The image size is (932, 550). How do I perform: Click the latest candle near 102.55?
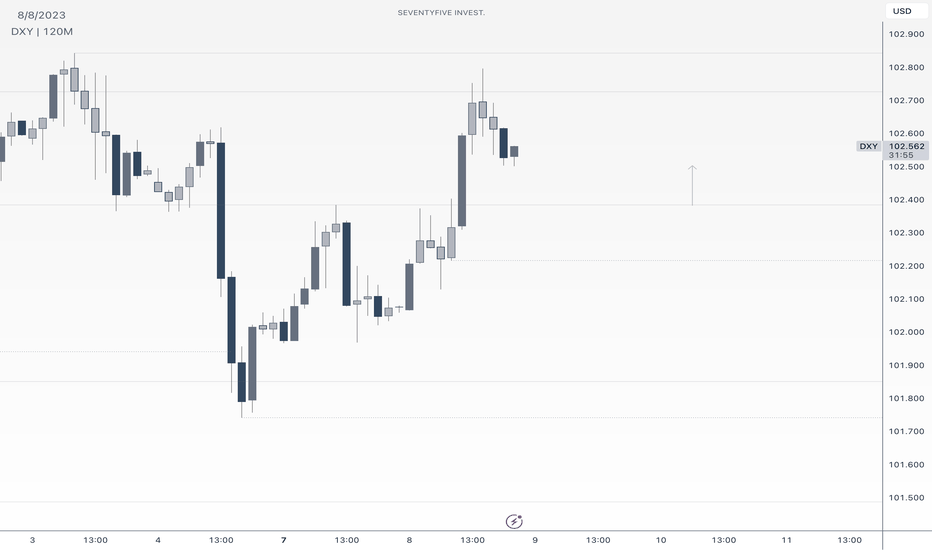click(514, 152)
